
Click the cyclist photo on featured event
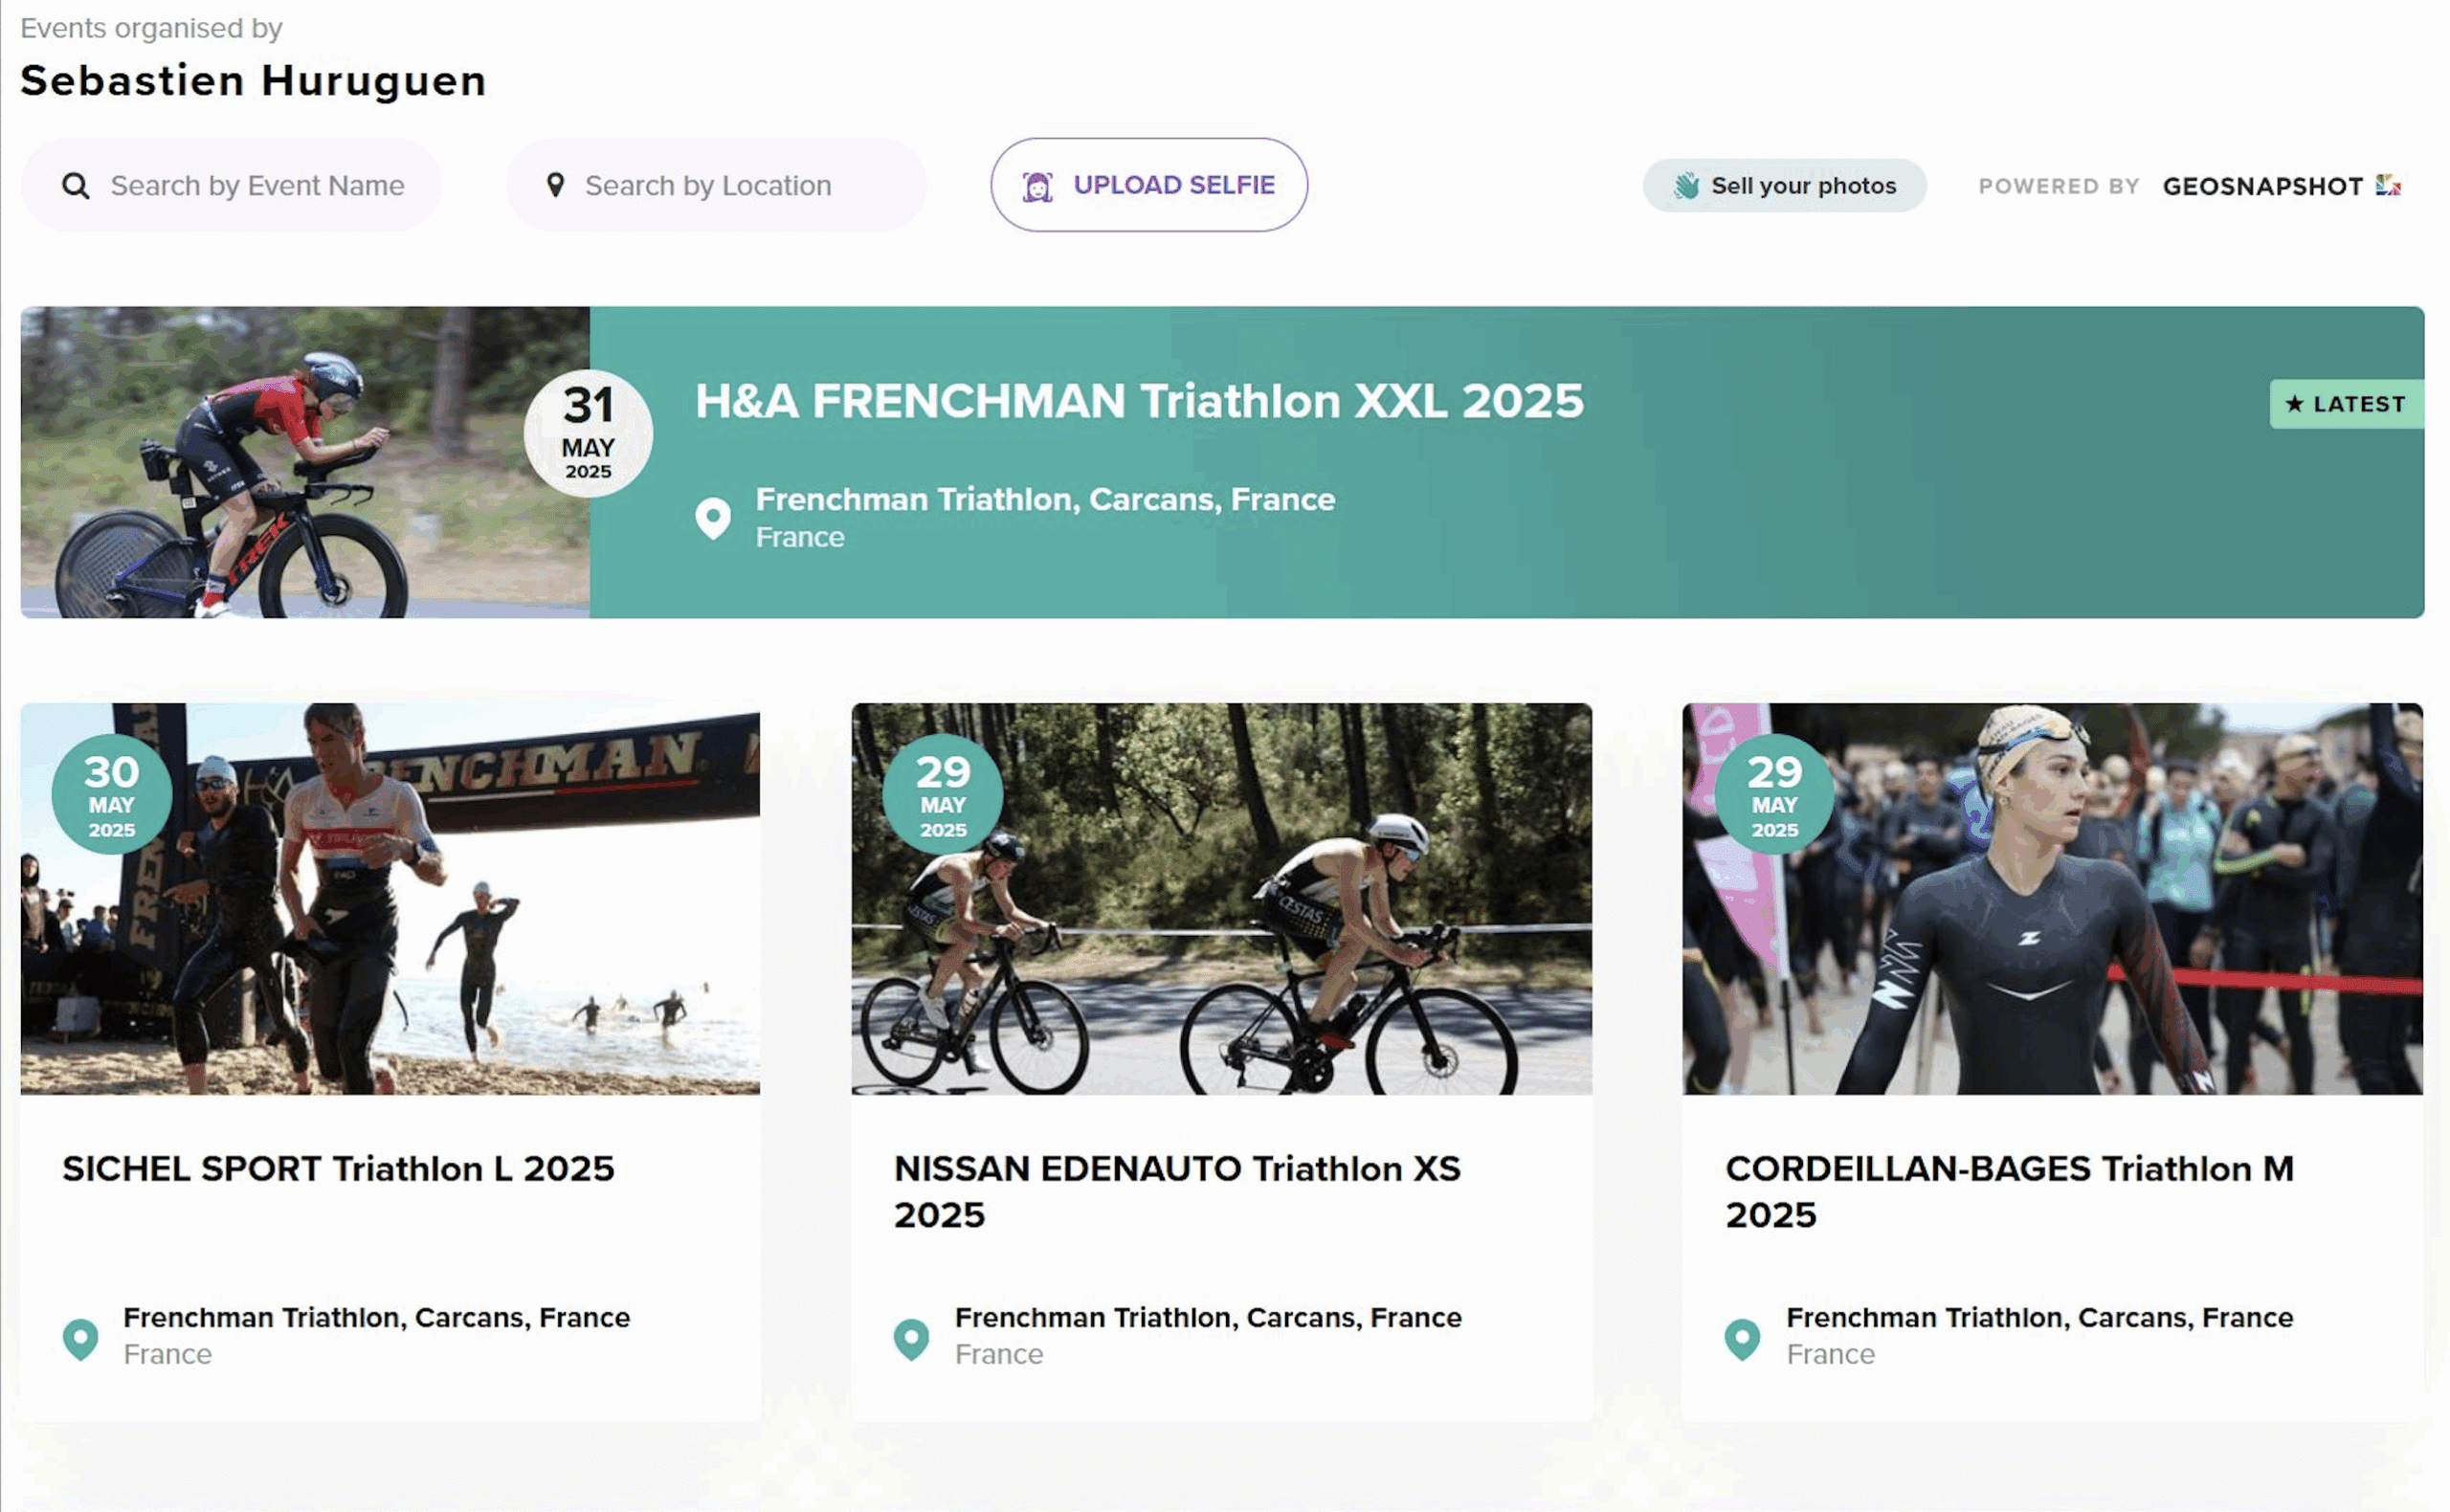click(305, 462)
